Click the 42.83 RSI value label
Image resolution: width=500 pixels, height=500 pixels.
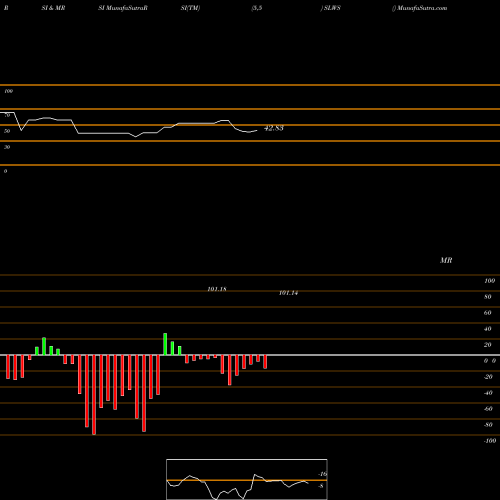(x=274, y=128)
